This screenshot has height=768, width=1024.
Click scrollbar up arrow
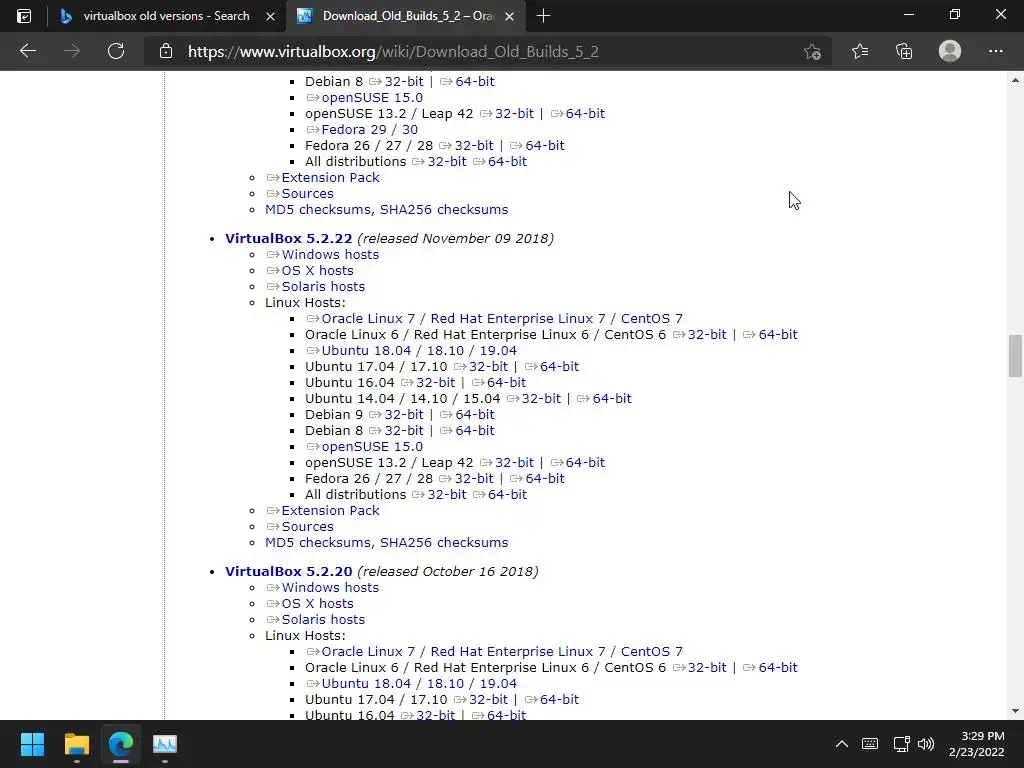point(1015,80)
